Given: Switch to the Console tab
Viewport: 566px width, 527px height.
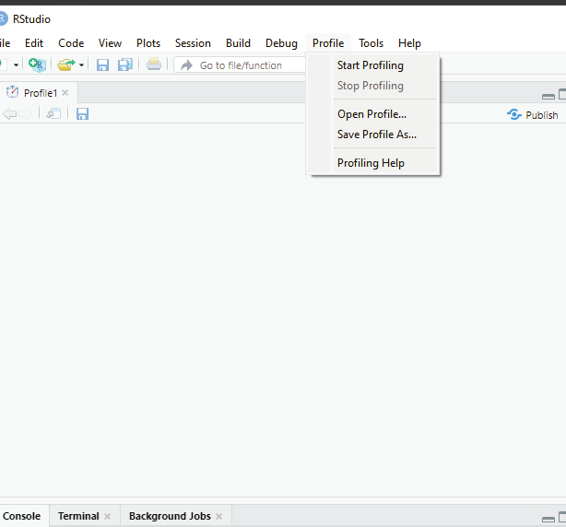Looking at the screenshot, I should 22,516.
